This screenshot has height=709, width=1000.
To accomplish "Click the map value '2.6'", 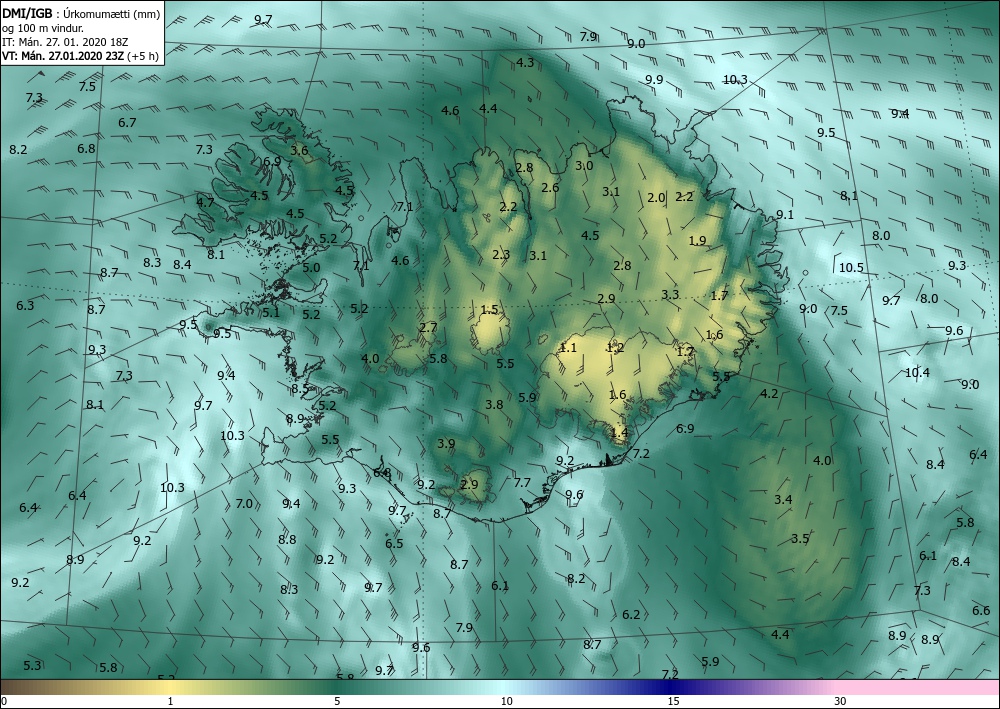I will 550,187.
